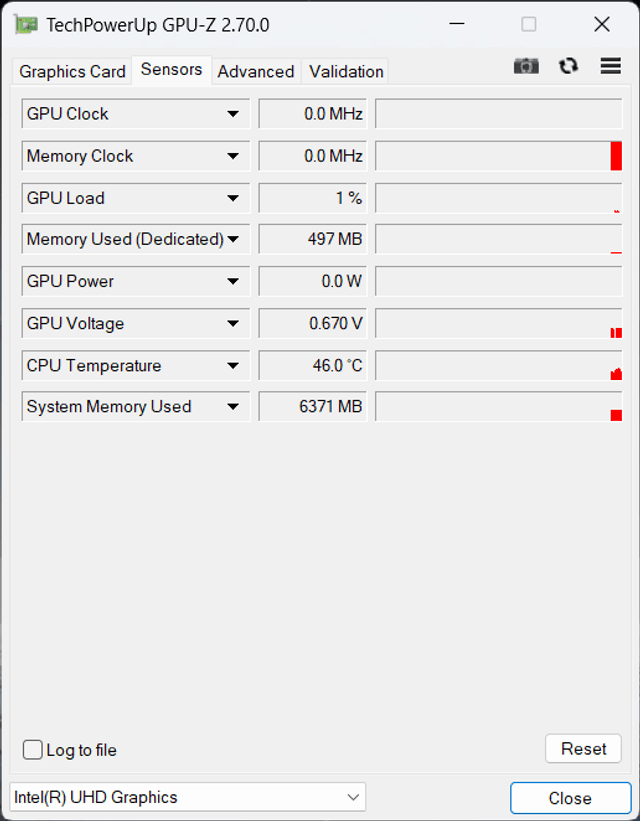The height and width of the screenshot is (821, 640).
Task: Click the GPU Load history graph
Action: point(499,198)
